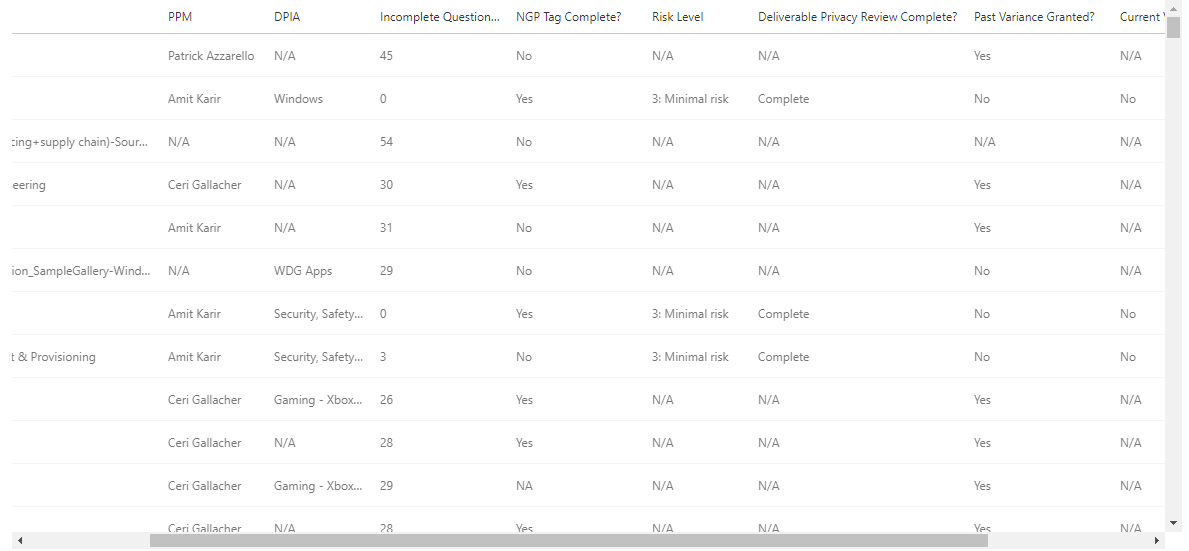Sort by the DPIA column header
Viewport: 1189px width, 551px height.
pos(287,17)
